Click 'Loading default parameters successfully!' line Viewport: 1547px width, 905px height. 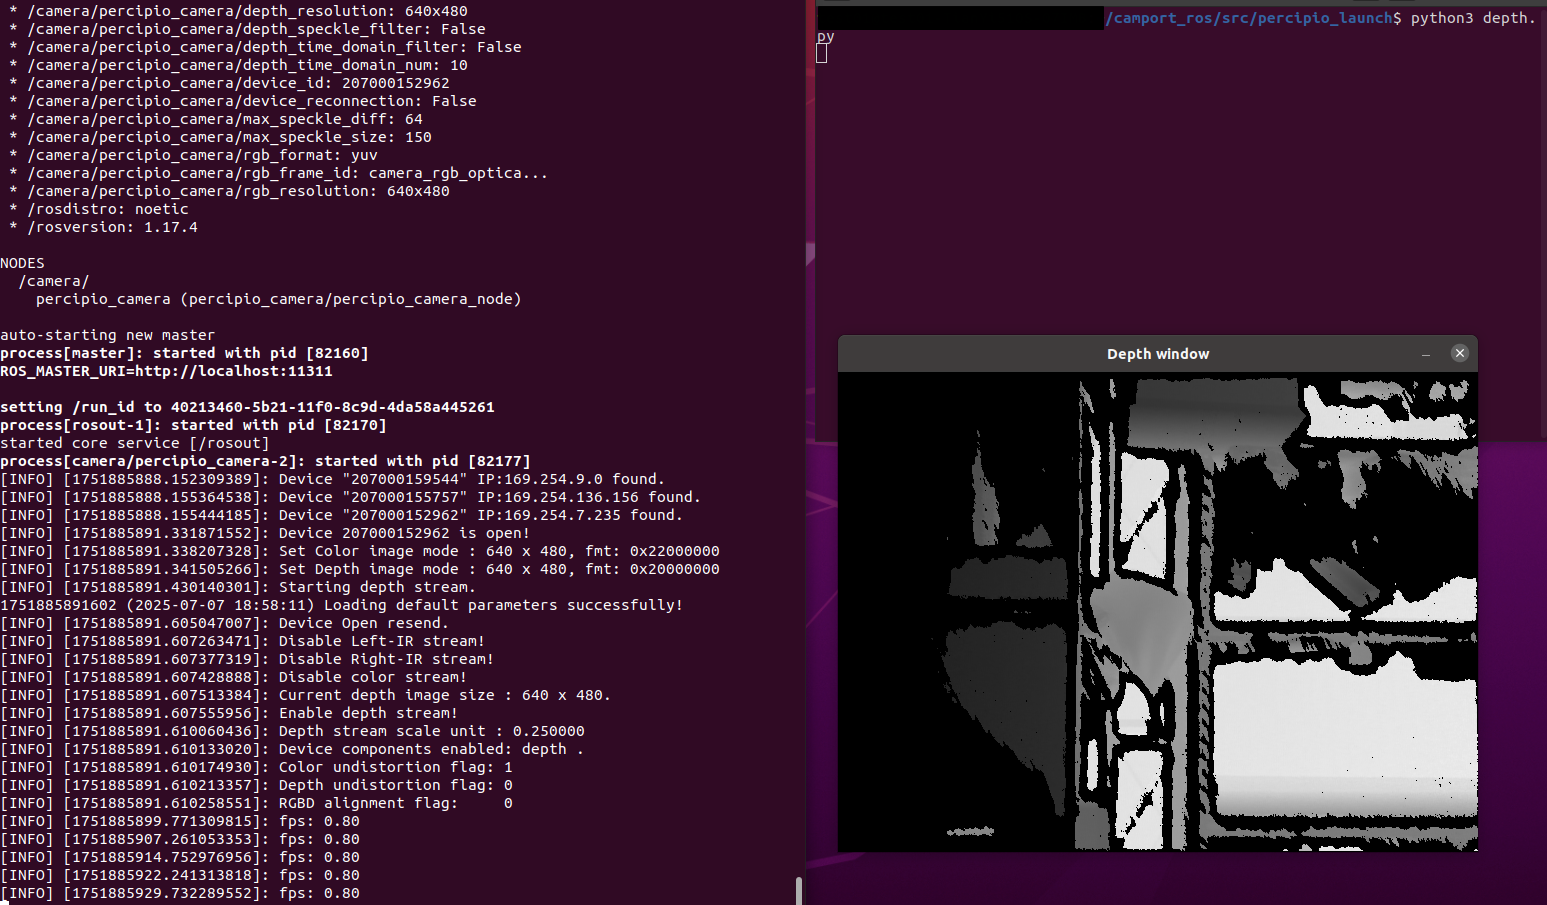pyautogui.click(x=341, y=605)
